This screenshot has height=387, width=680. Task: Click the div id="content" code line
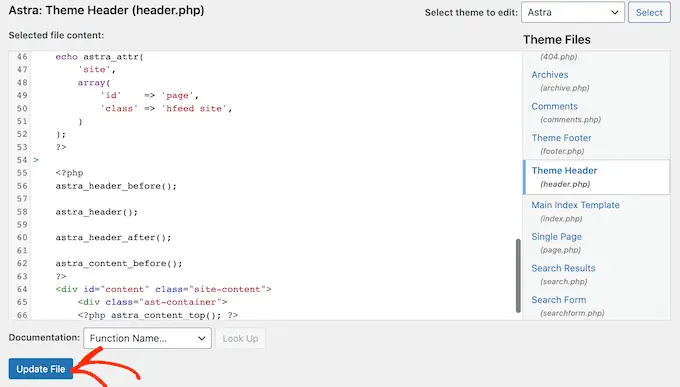click(163, 289)
